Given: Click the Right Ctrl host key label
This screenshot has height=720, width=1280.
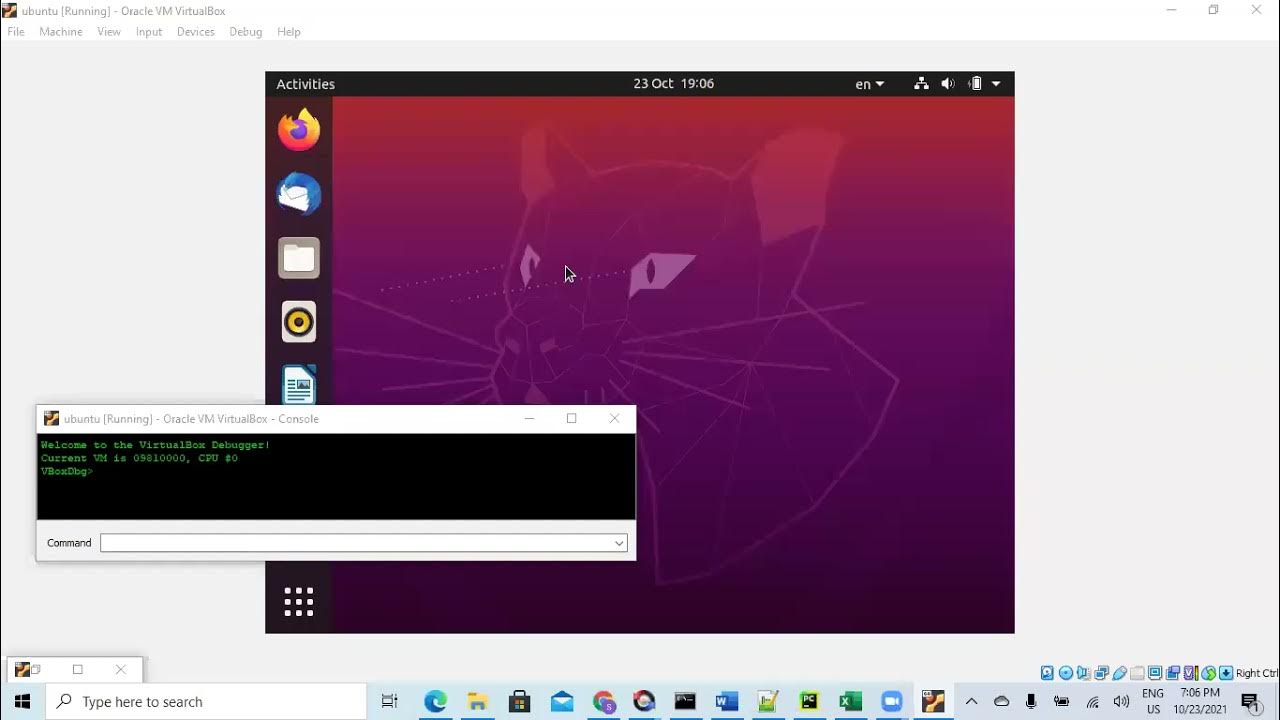Looking at the screenshot, I should pos(1257,673).
